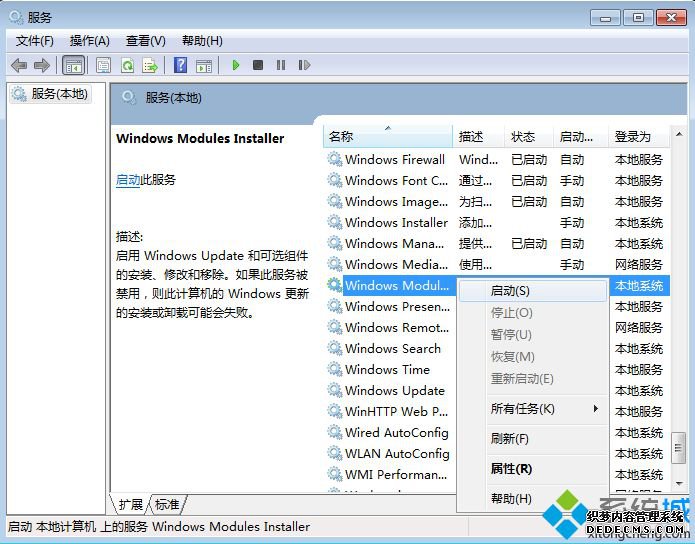The width and height of the screenshot is (695, 544).
Task: Select the Windows Time service row
Action: click(x=390, y=369)
